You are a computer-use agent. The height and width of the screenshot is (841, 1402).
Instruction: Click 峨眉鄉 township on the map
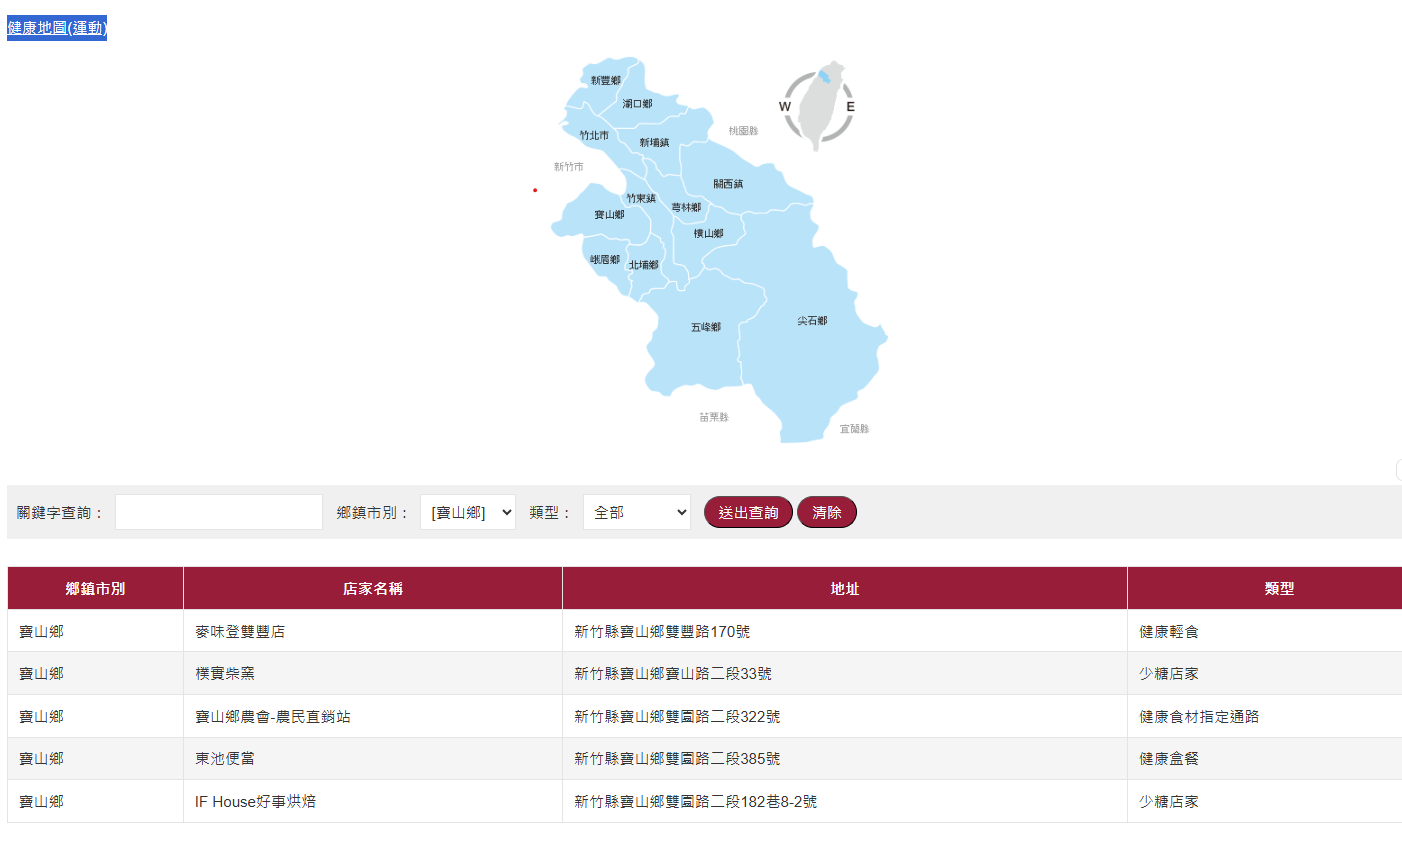[x=604, y=260]
